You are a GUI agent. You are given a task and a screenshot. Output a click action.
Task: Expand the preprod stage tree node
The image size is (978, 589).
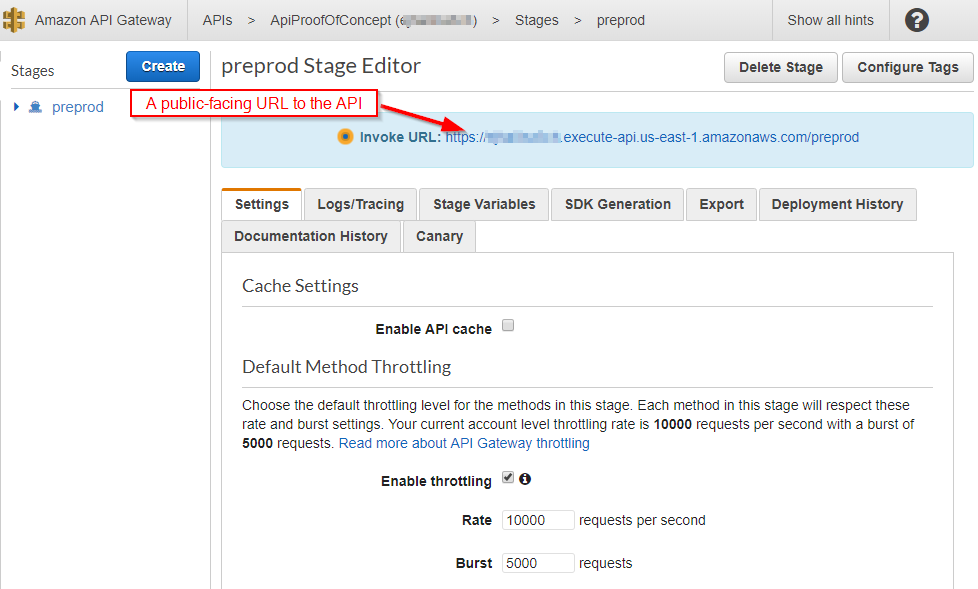coord(16,106)
